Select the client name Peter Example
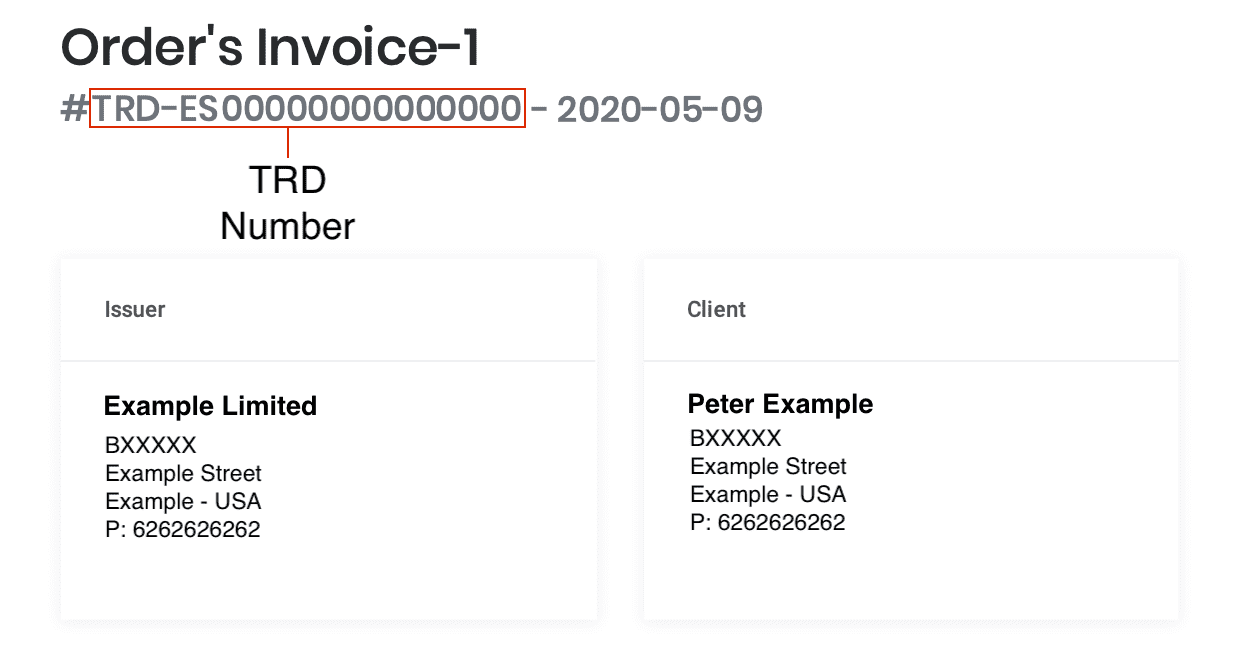The height and width of the screenshot is (652, 1239). point(780,404)
